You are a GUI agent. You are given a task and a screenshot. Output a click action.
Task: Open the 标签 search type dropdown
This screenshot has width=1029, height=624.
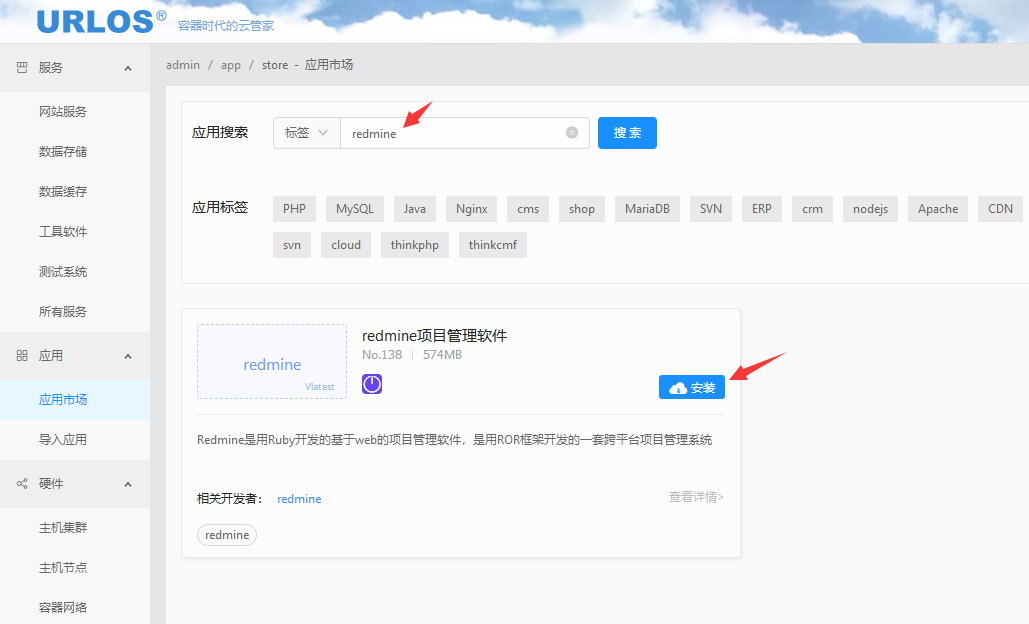(306, 133)
